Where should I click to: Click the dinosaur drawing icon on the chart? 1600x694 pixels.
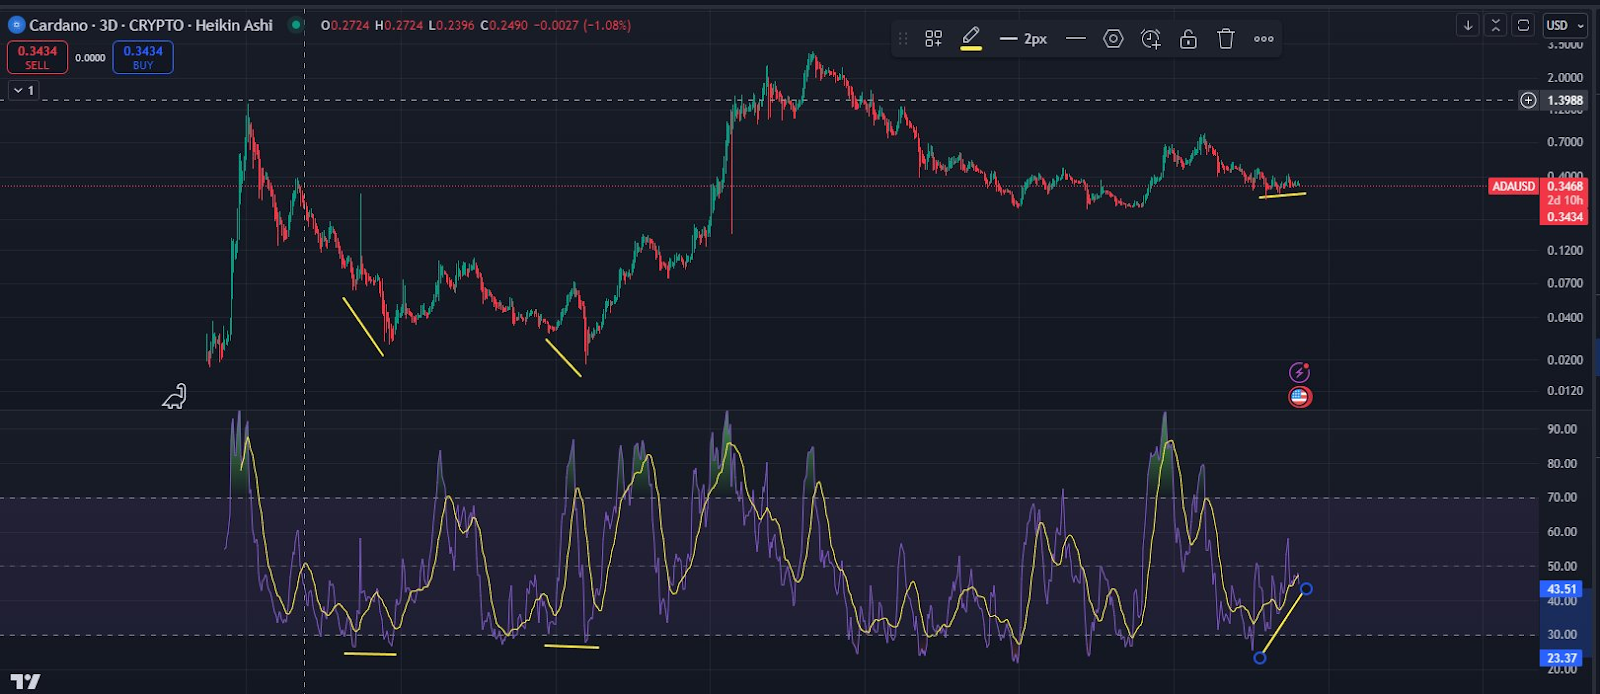[x=175, y=397]
